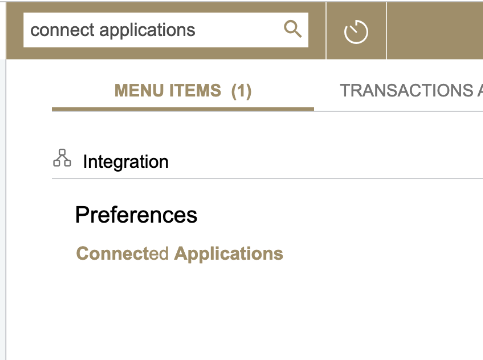Click the Preferences heading
Image resolution: width=483 pixels, height=360 pixels.
(x=136, y=215)
